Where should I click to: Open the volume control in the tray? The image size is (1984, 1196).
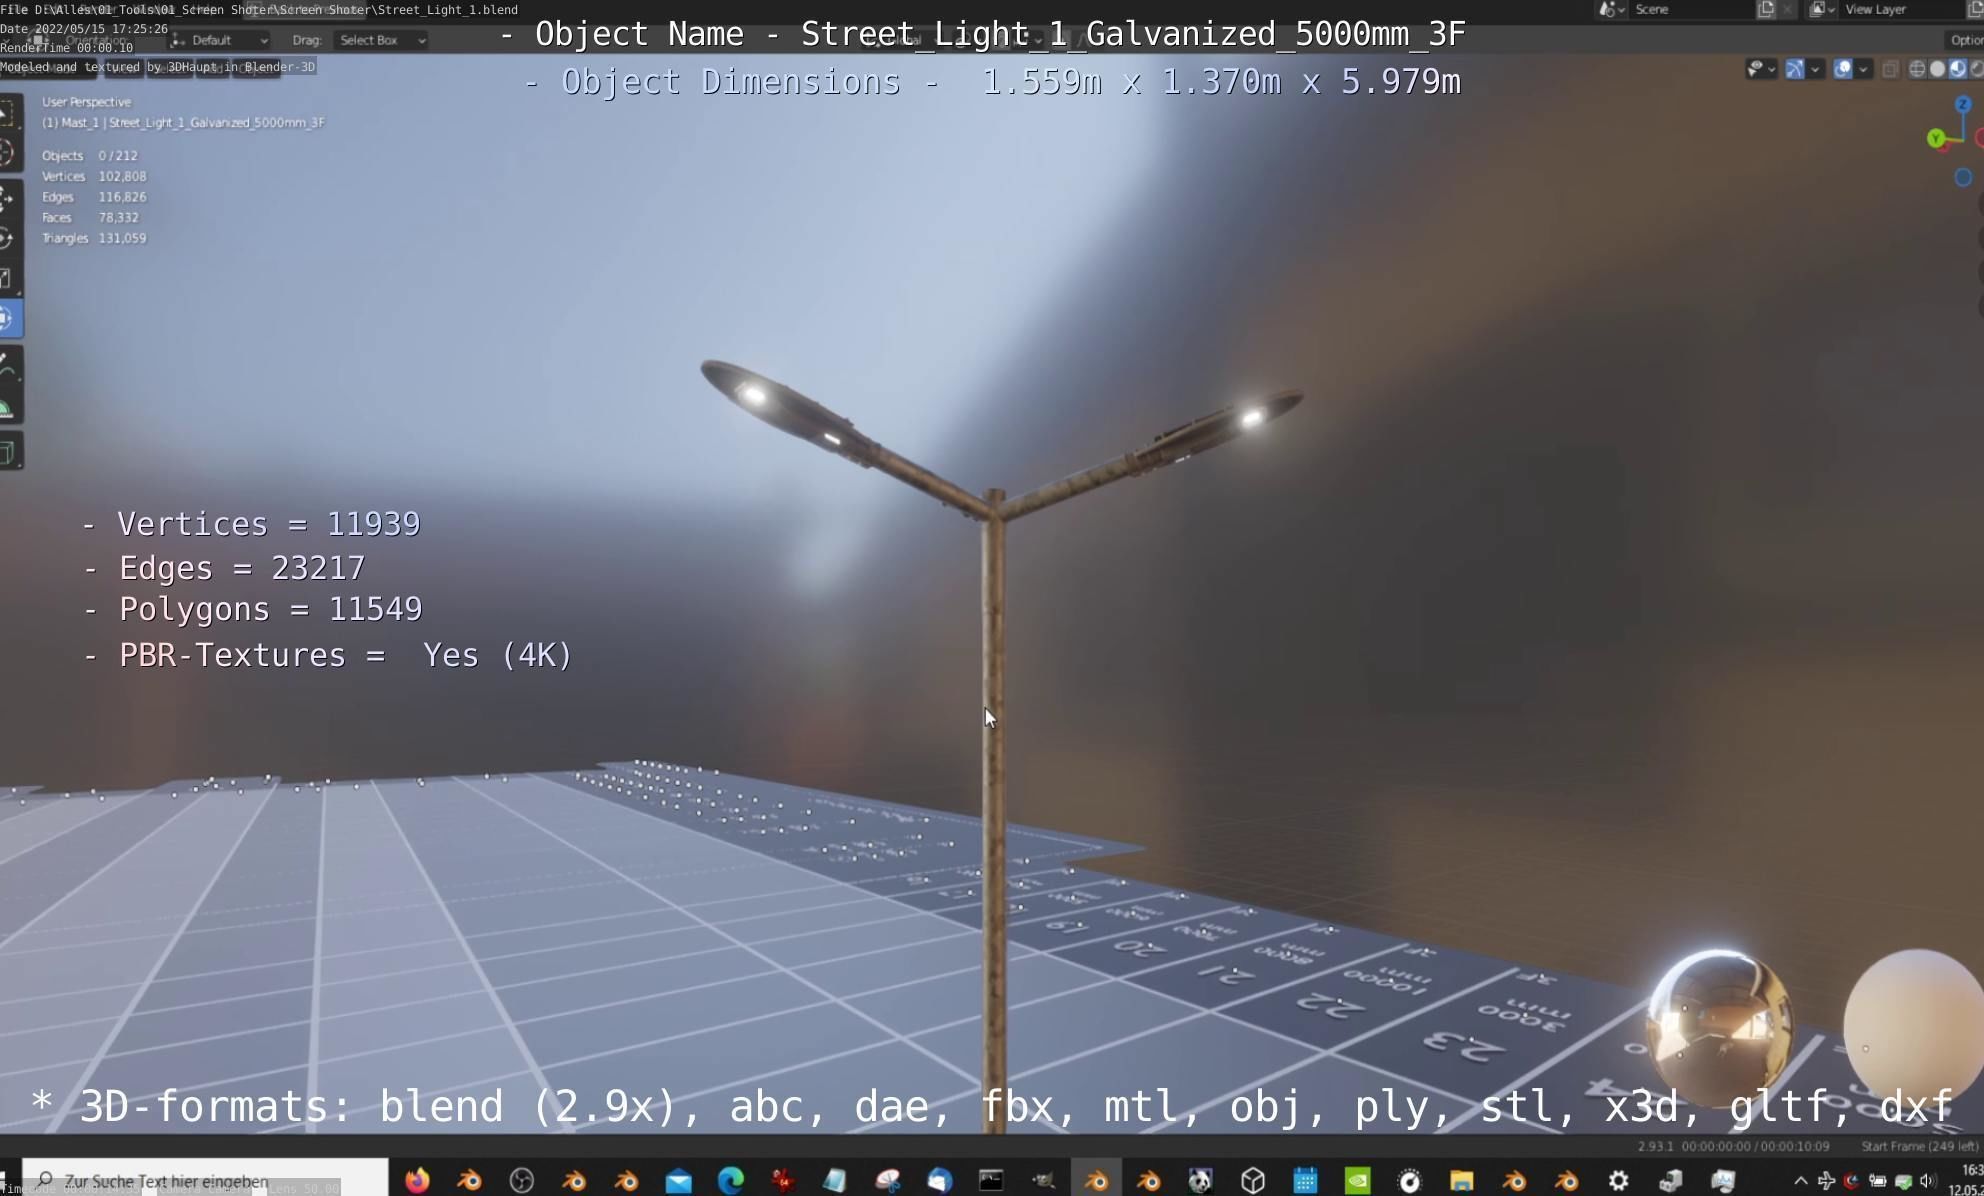(x=1928, y=1181)
